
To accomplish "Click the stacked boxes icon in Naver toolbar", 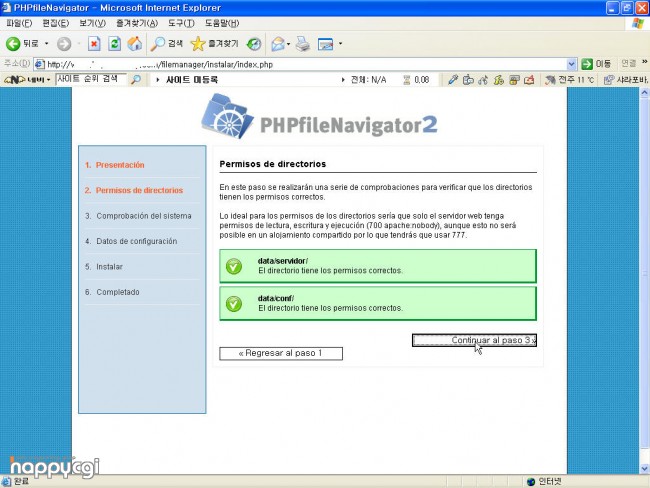I will (514, 80).
